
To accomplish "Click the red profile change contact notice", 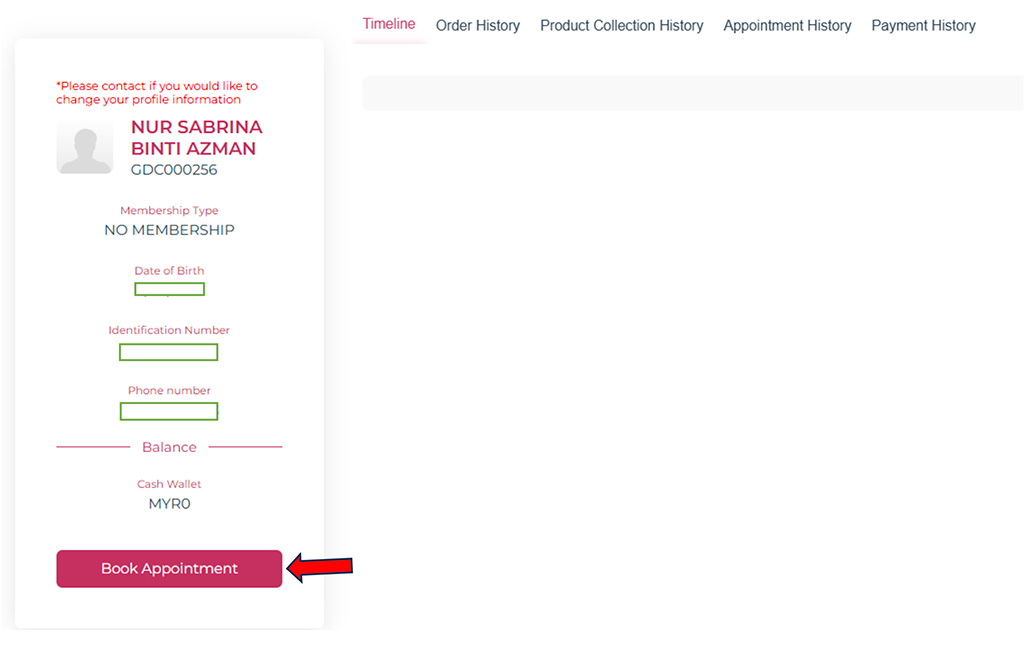I will pos(156,93).
